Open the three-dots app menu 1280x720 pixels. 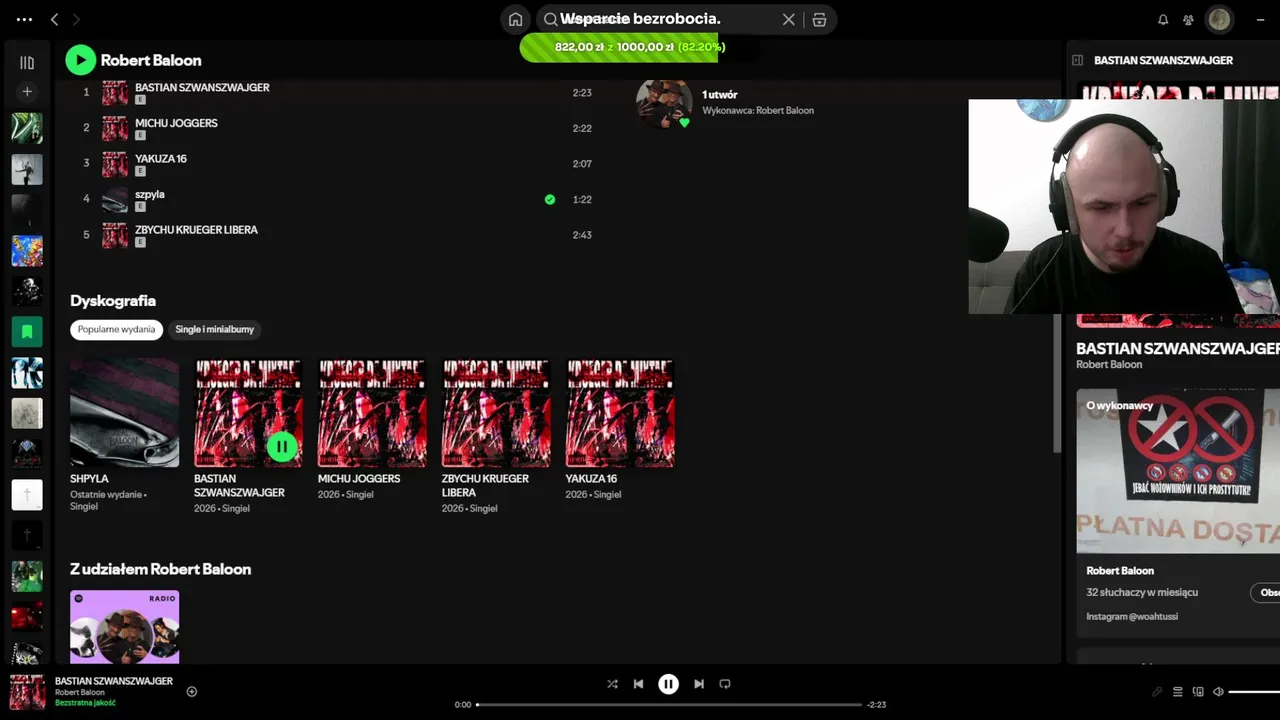click(24, 19)
